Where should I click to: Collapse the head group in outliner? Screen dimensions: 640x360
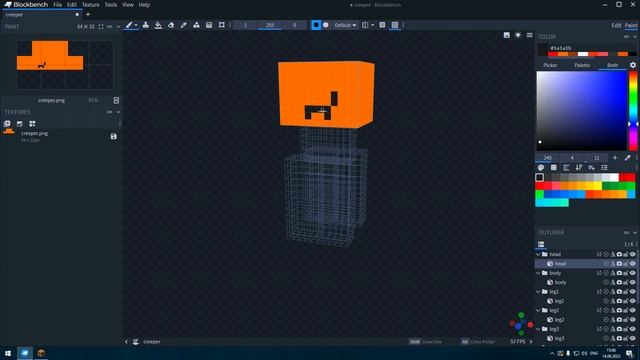(538, 254)
